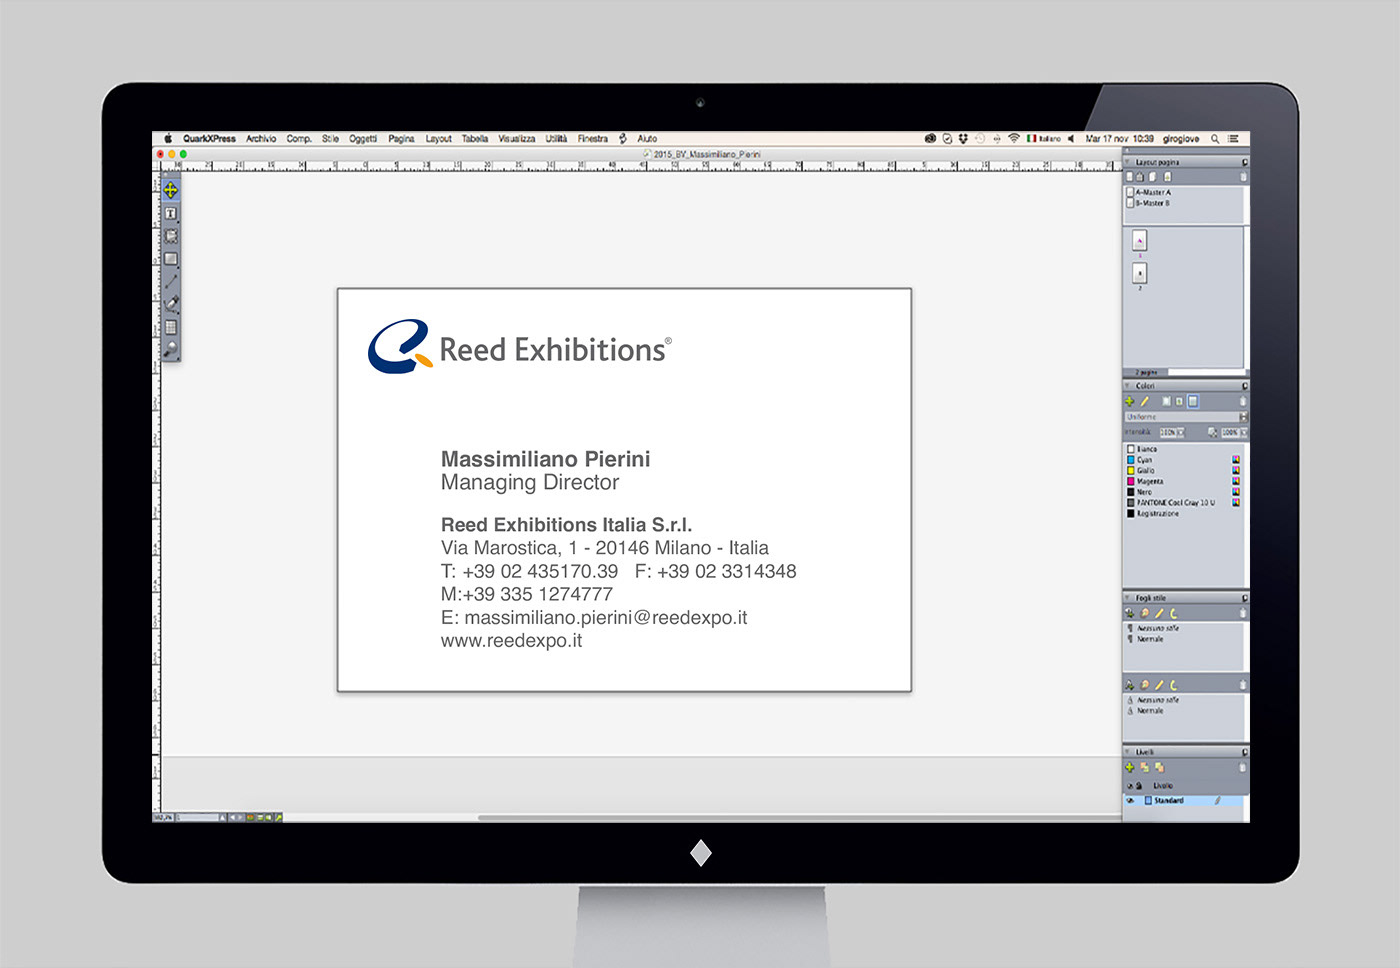Select the Item (move) tool
Screen dimensions: 1400x968
click(171, 190)
